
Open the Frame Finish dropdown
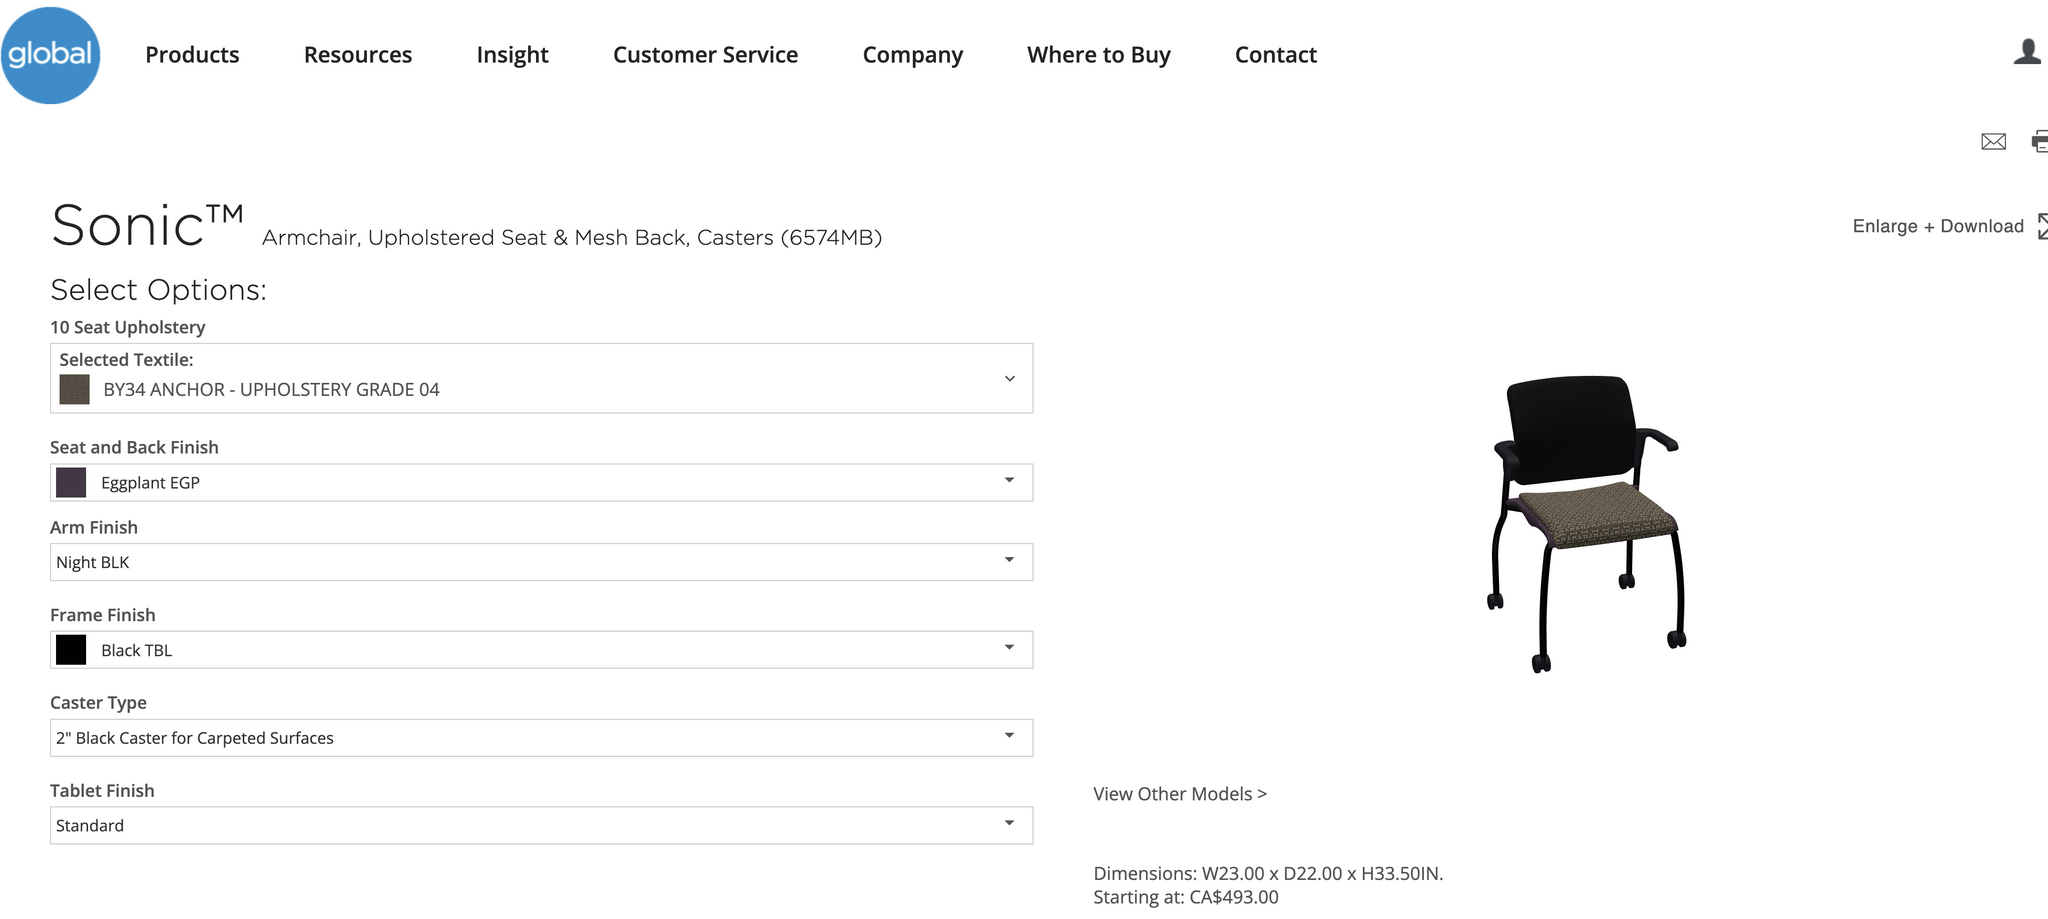541,650
